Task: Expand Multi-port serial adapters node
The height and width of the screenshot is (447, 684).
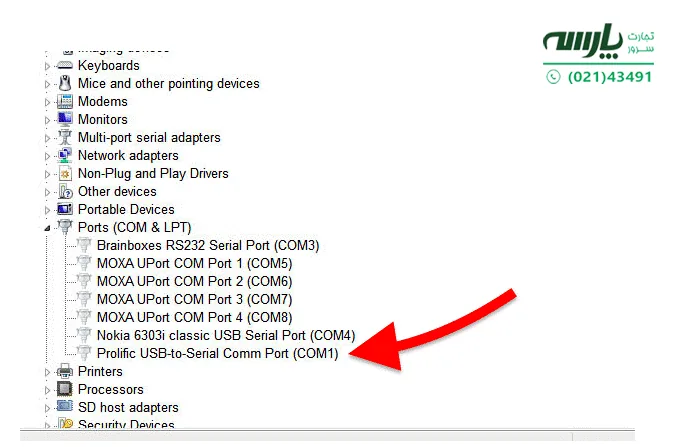Action: tap(47, 138)
